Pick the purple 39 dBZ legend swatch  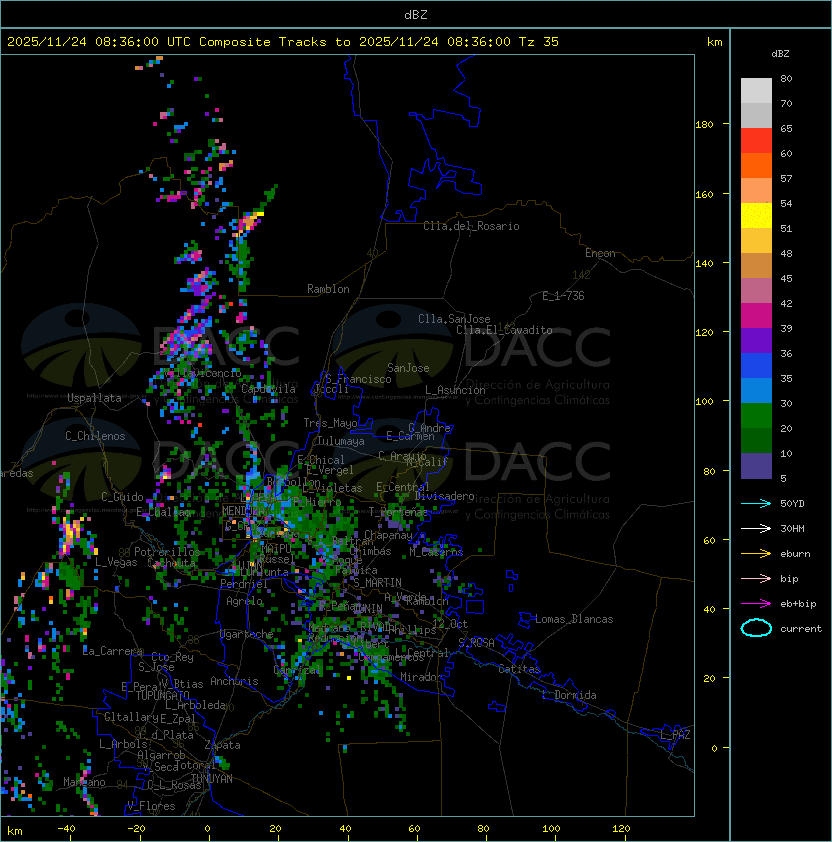coord(756,340)
